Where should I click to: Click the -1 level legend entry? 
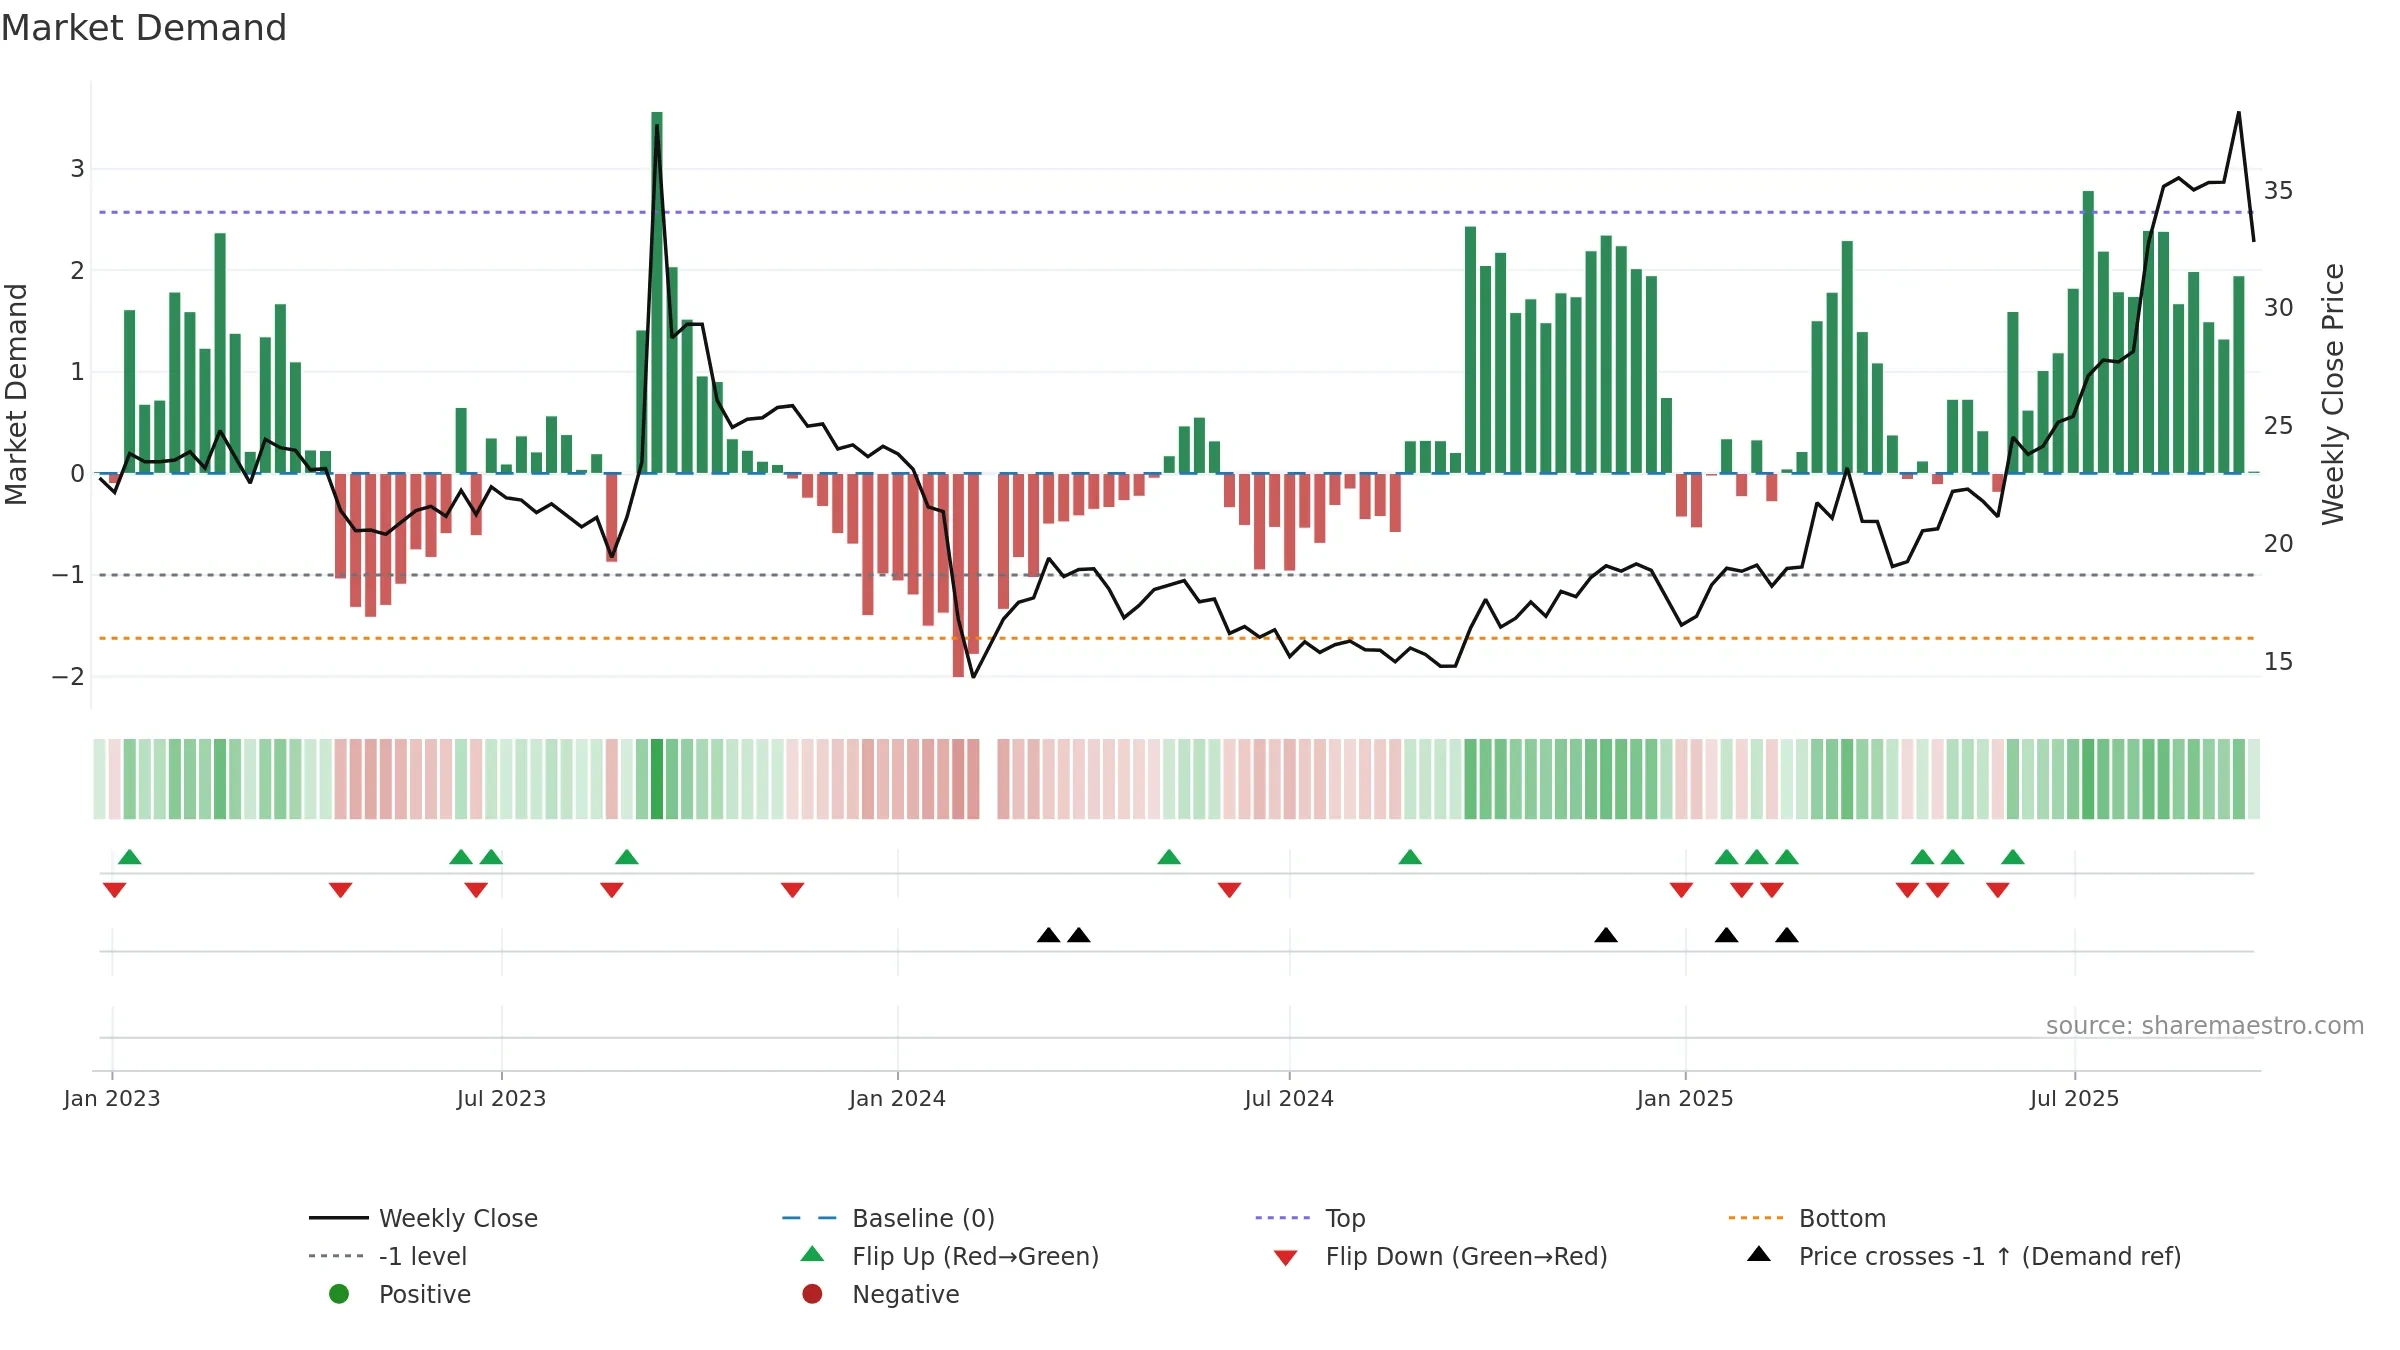click(388, 1256)
